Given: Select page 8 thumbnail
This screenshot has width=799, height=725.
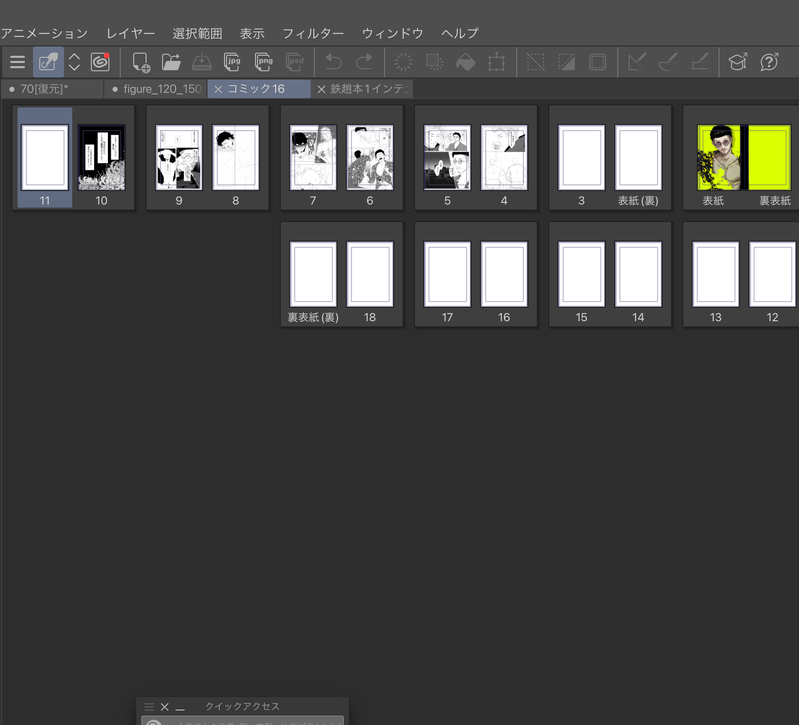Looking at the screenshot, I should click(235, 157).
